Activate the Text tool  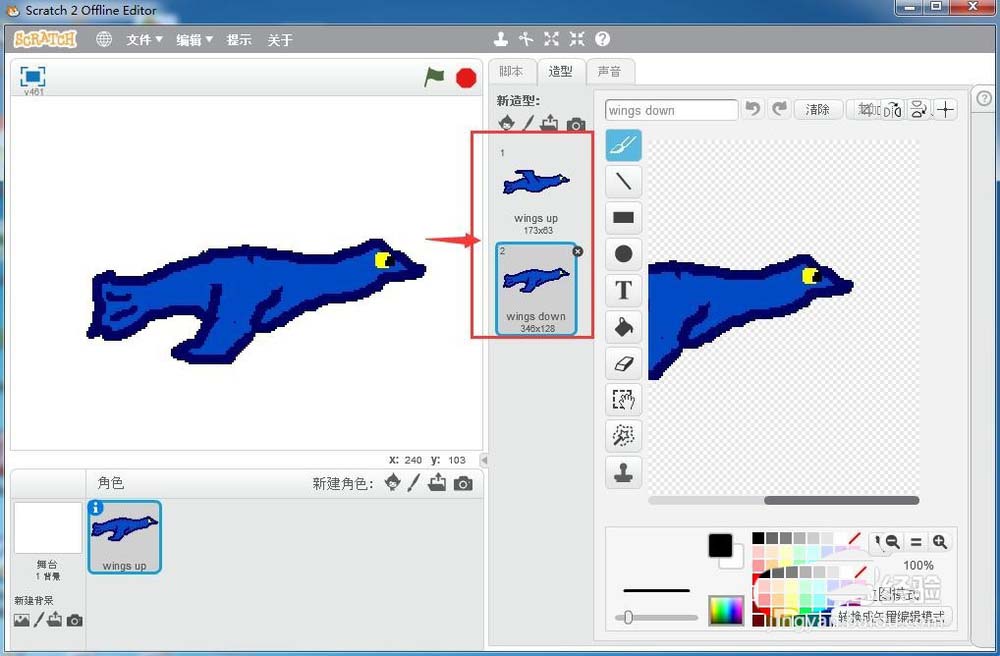tap(623, 290)
